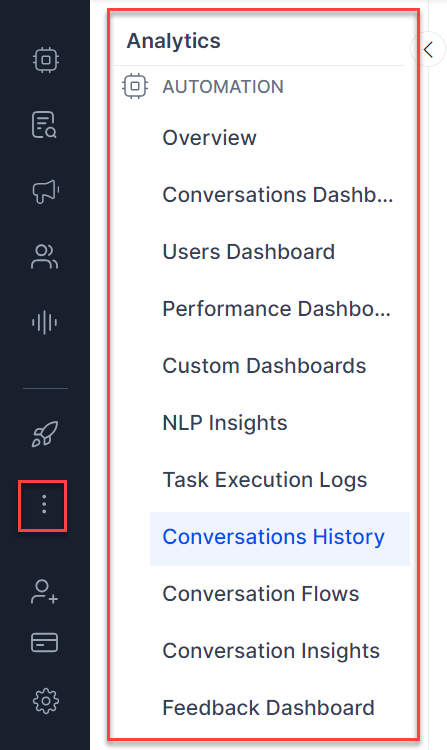Go to Users Dashboard

tap(249, 252)
